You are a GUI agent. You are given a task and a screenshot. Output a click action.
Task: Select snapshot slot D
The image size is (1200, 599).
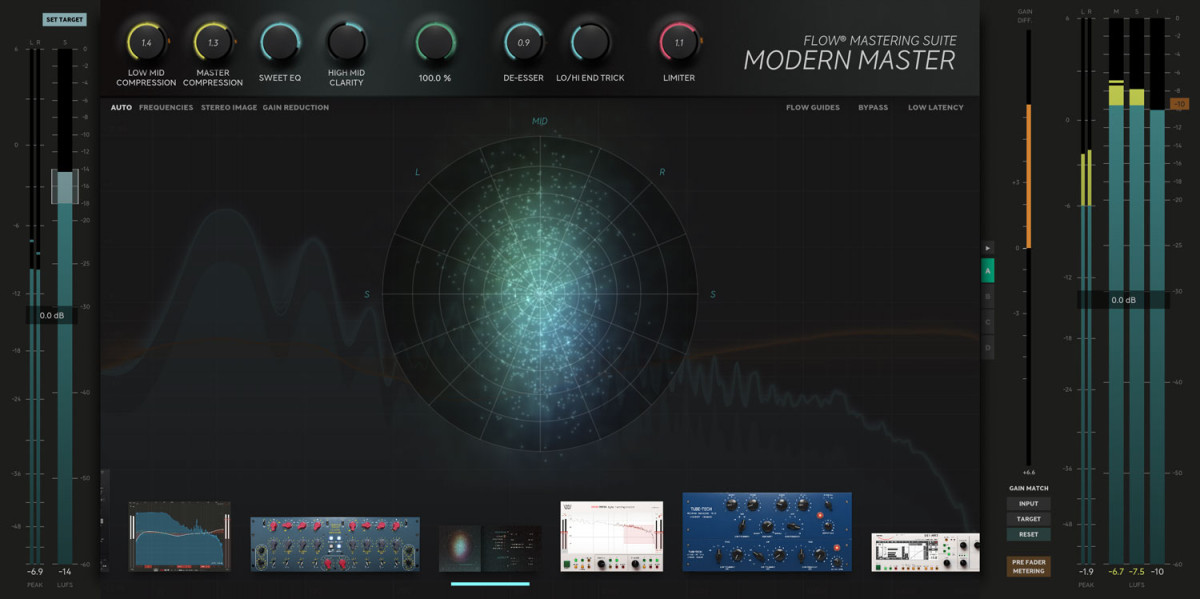pos(988,347)
